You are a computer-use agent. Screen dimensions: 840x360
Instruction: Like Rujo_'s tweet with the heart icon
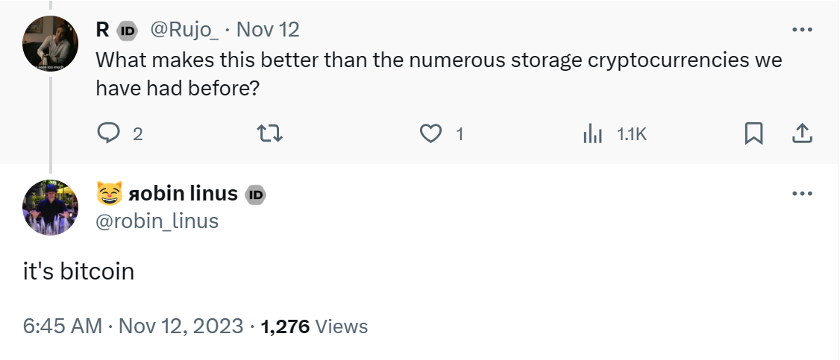tap(430, 134)
